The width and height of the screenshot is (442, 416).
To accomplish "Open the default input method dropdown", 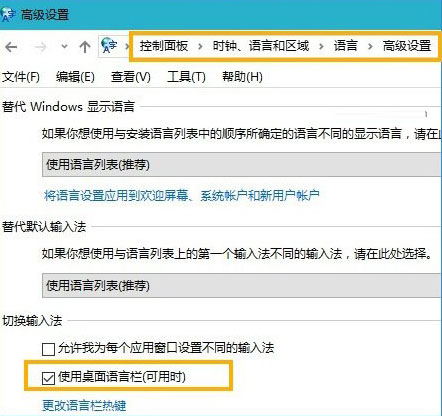I will click(242, 285).
